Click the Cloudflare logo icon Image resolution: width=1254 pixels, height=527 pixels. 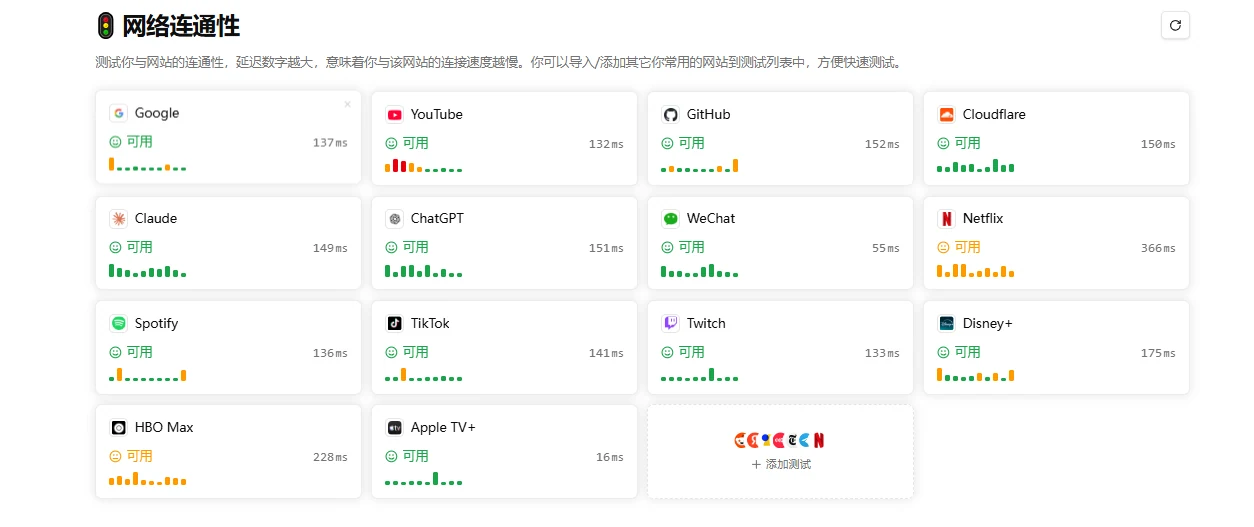click(x=946, y=114)
